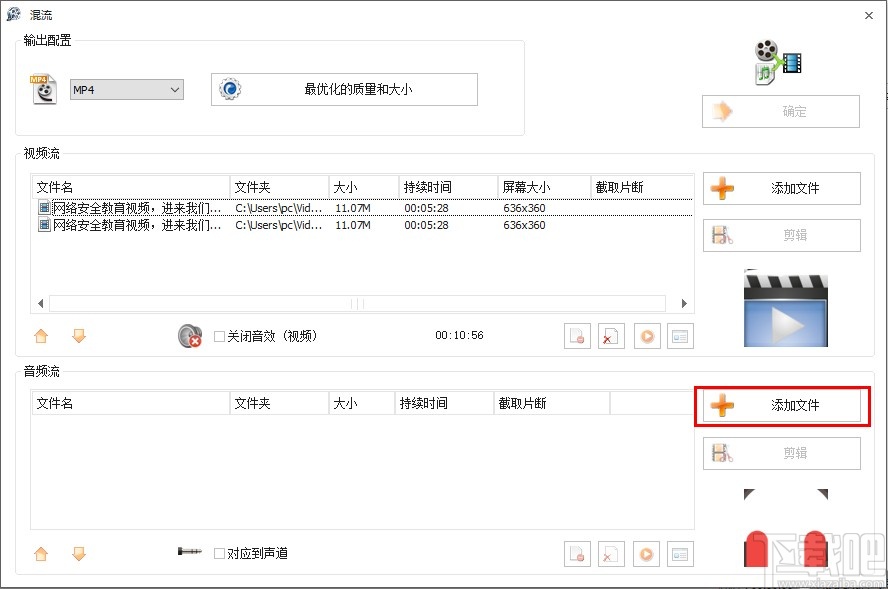Clear the video stream list

611,336
